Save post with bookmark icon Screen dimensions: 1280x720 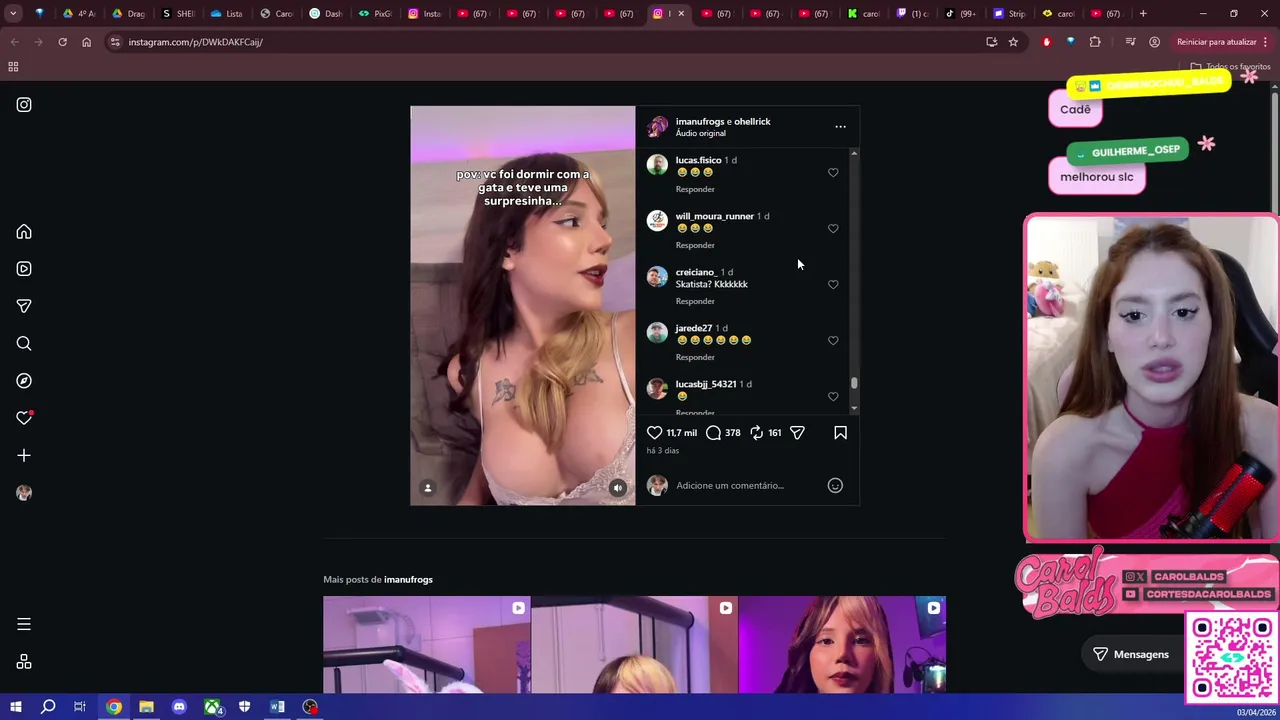point(840,433)
